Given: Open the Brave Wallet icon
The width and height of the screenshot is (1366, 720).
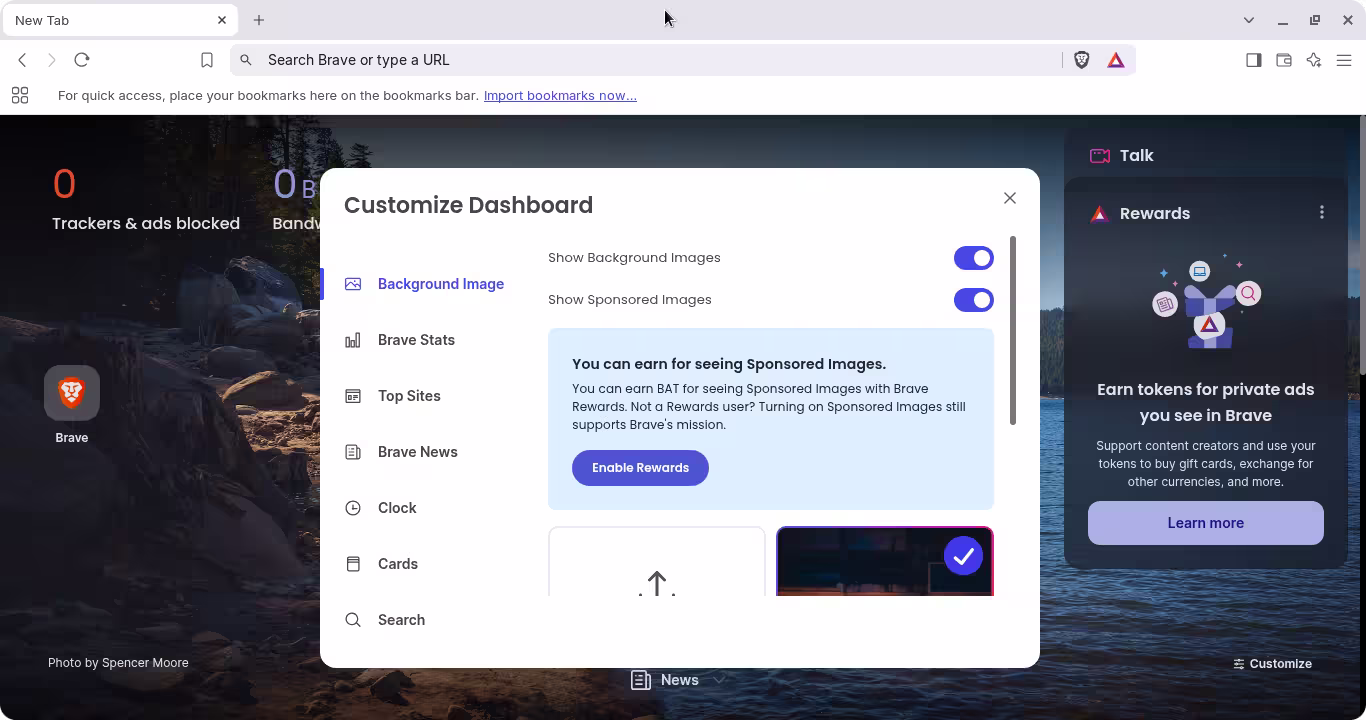Looking at the screenshot, I should pos(1284,60).
